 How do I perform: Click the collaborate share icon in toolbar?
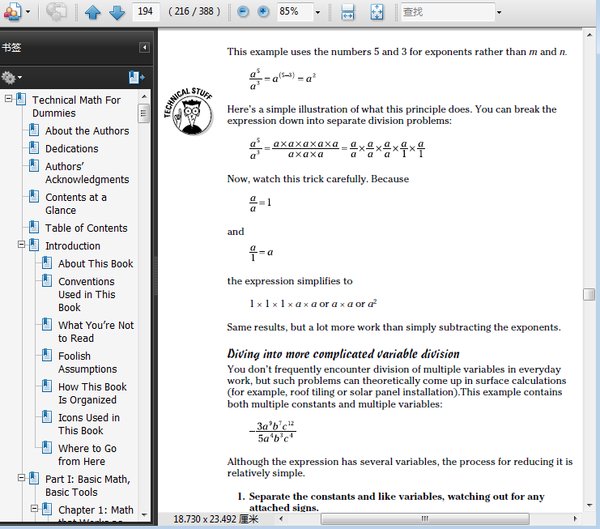[12, 11]
